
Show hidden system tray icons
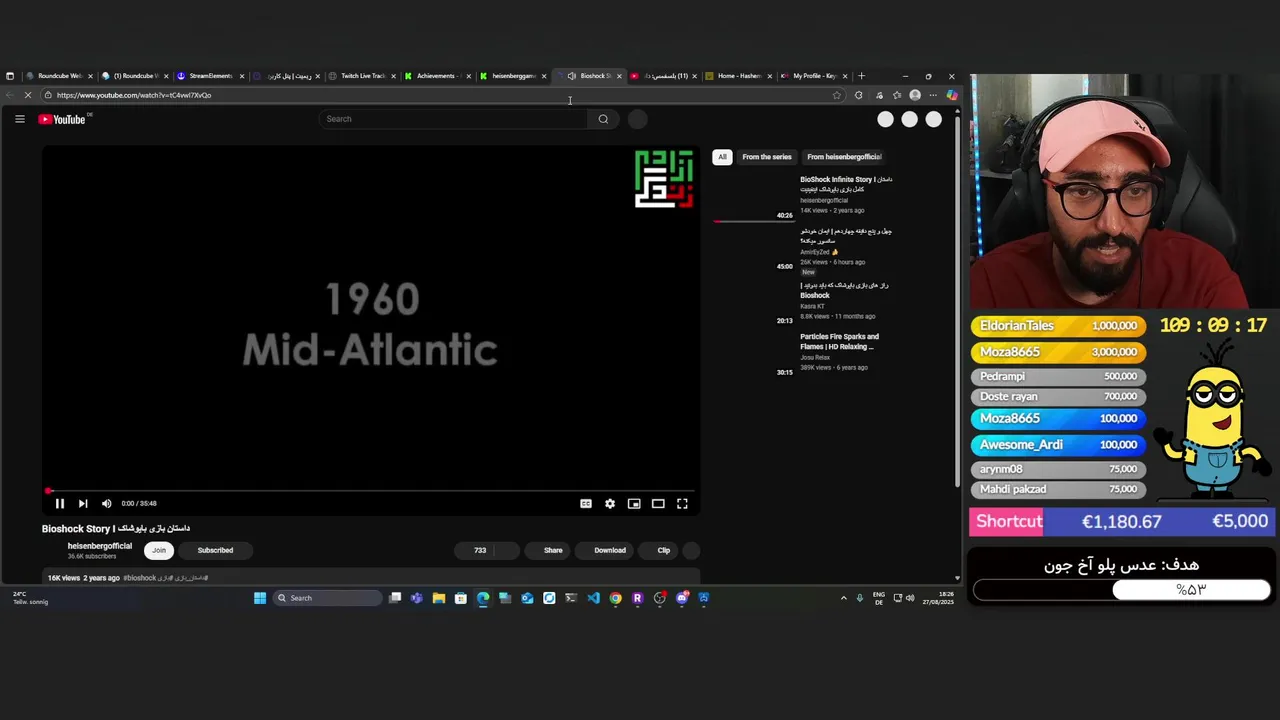point(843,598)
